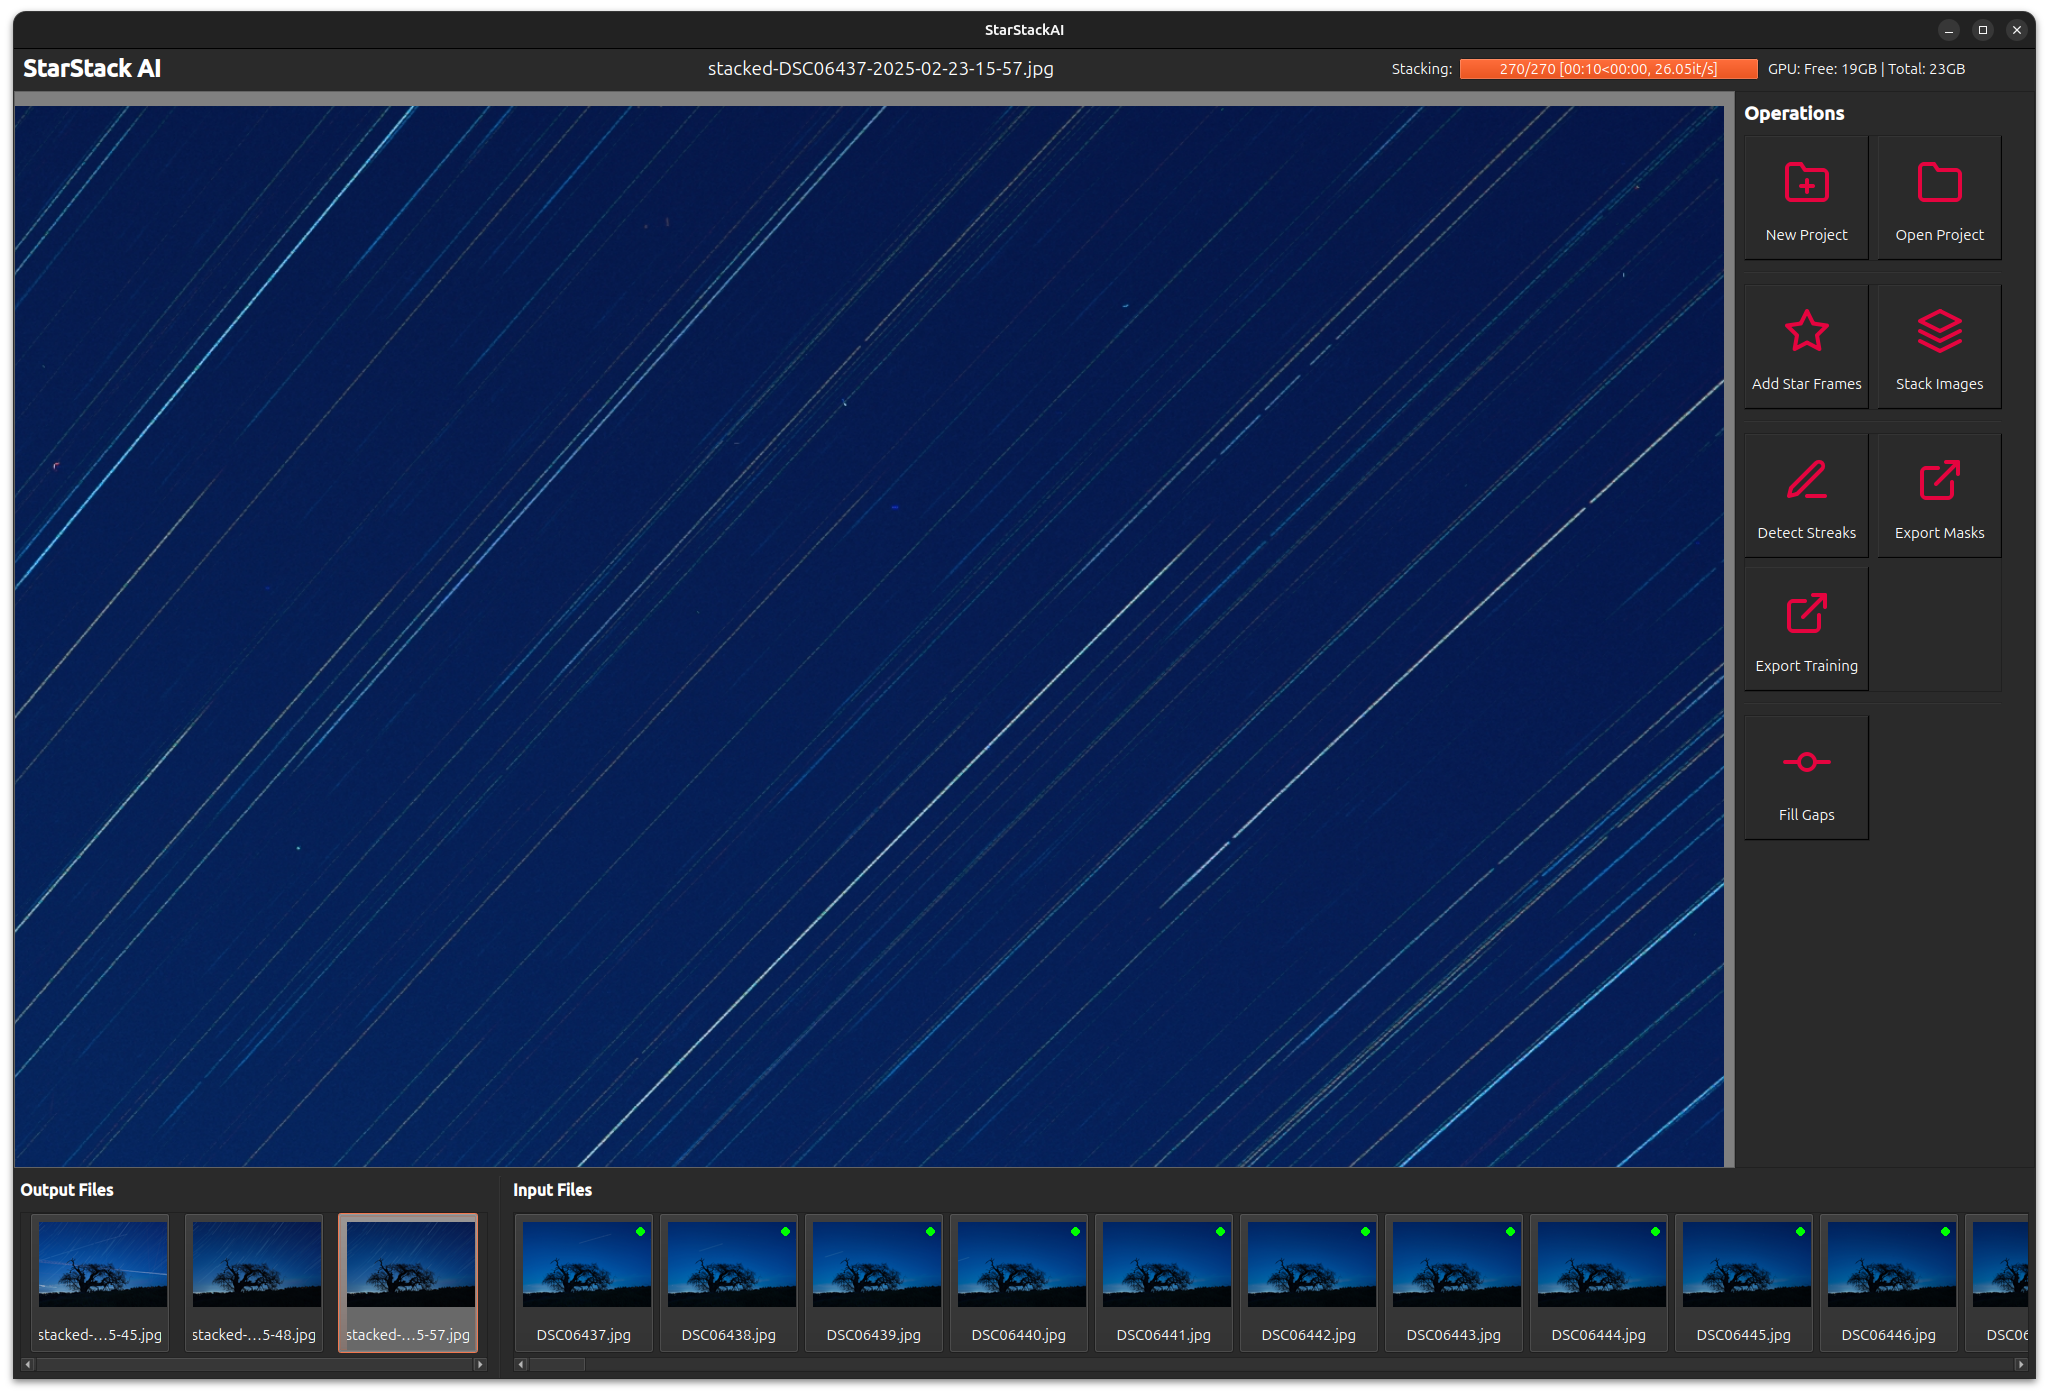Click the New Project folder icon
The image size is (2049, 1395).
click(1806, 183)
